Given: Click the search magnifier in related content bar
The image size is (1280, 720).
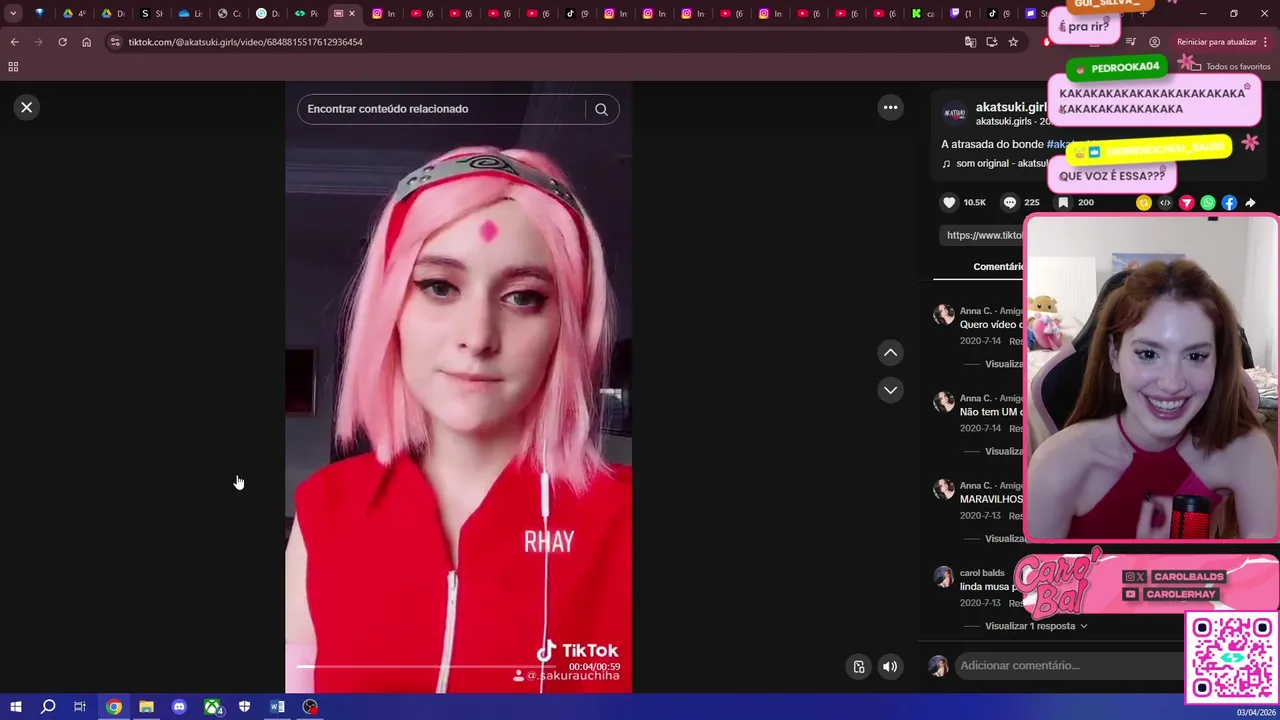Looking at the screenshot, I should (601, 109).
